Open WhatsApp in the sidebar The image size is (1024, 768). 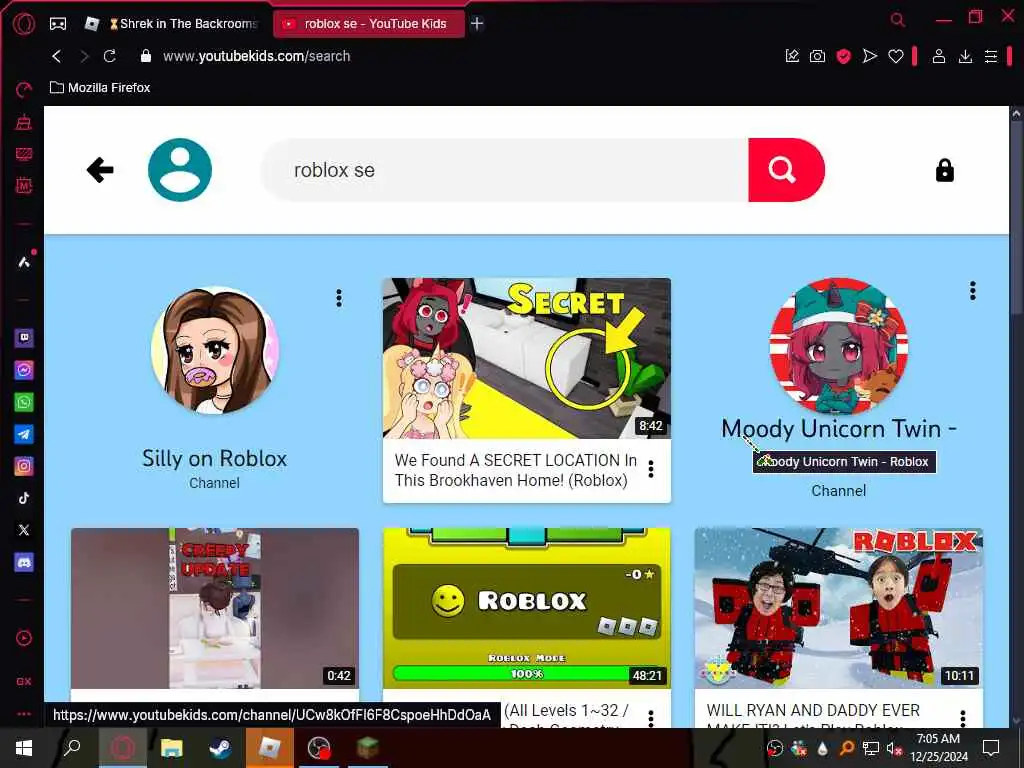coord(24,402)
